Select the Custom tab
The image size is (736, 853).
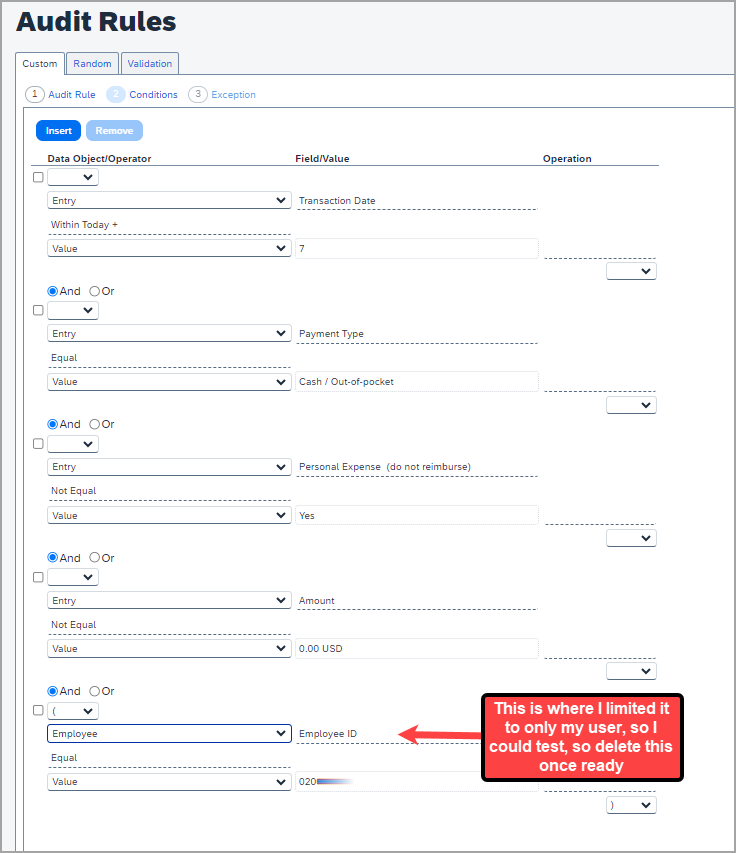40,64
